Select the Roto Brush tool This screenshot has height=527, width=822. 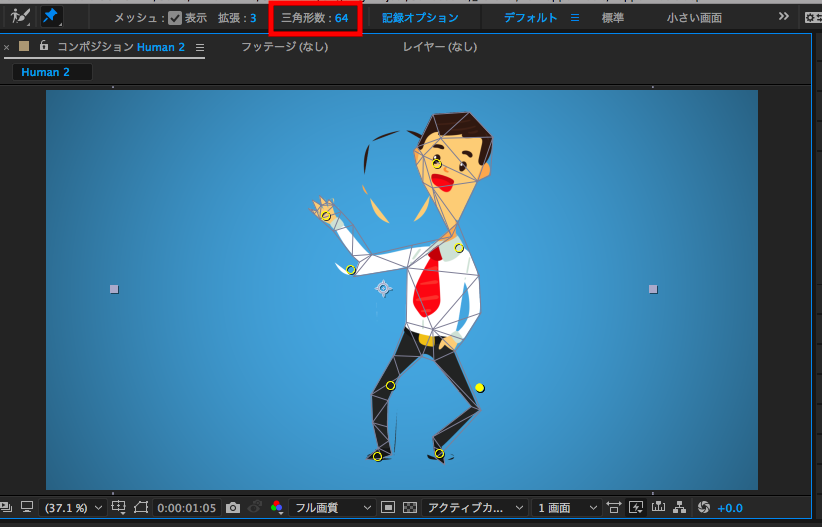click(20, 16)
